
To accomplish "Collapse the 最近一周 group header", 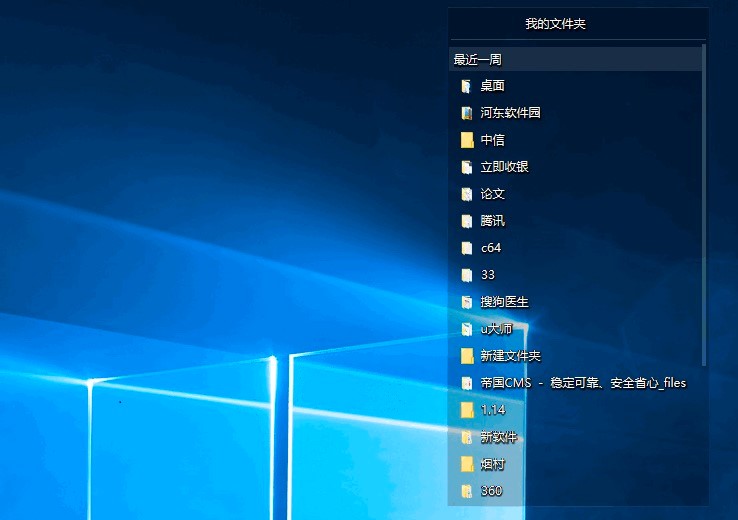I will [x=575, y=59].
